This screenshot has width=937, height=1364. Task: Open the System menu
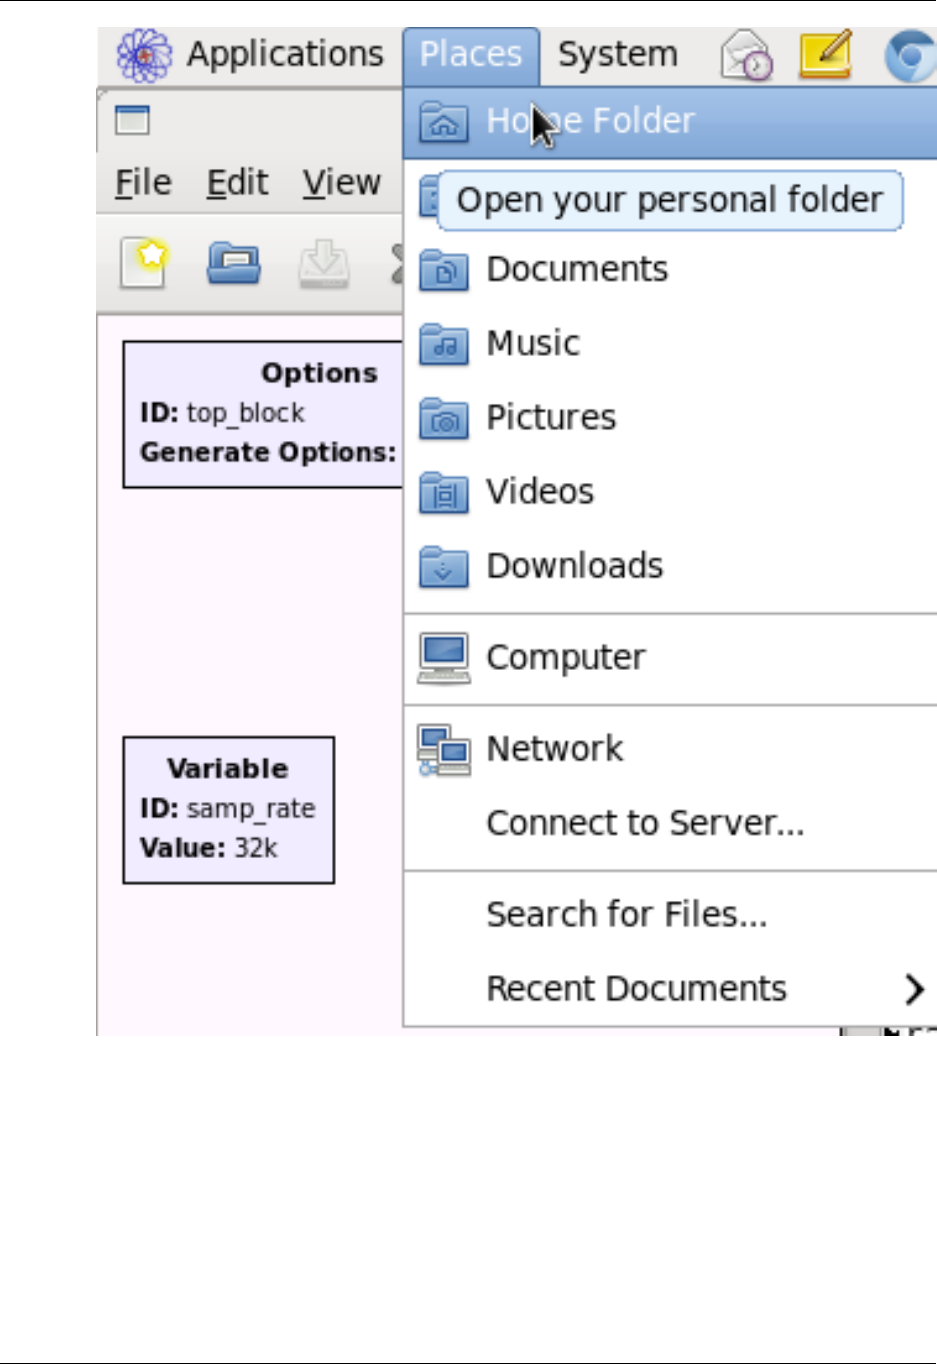pos(617,55)
